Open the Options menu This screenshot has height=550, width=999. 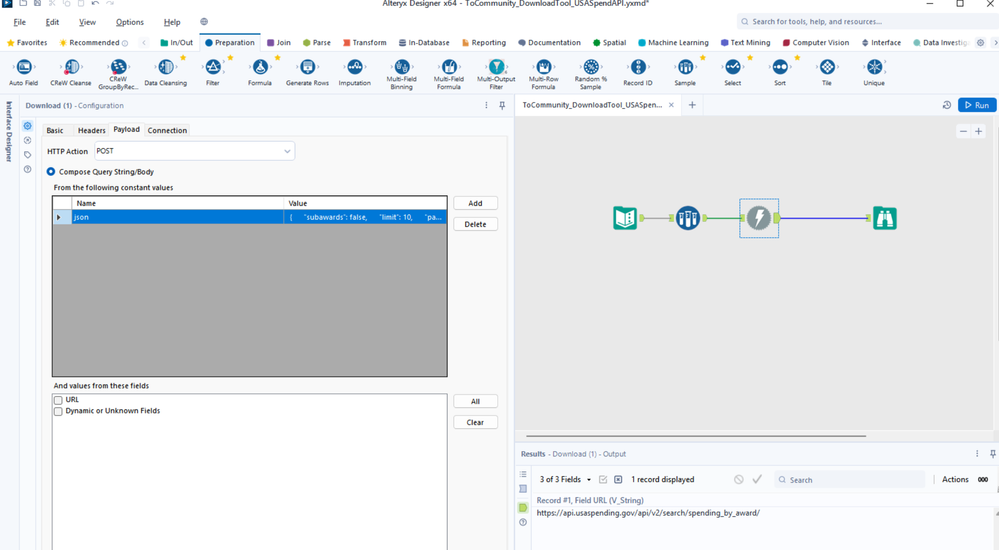tap(129, 22)
